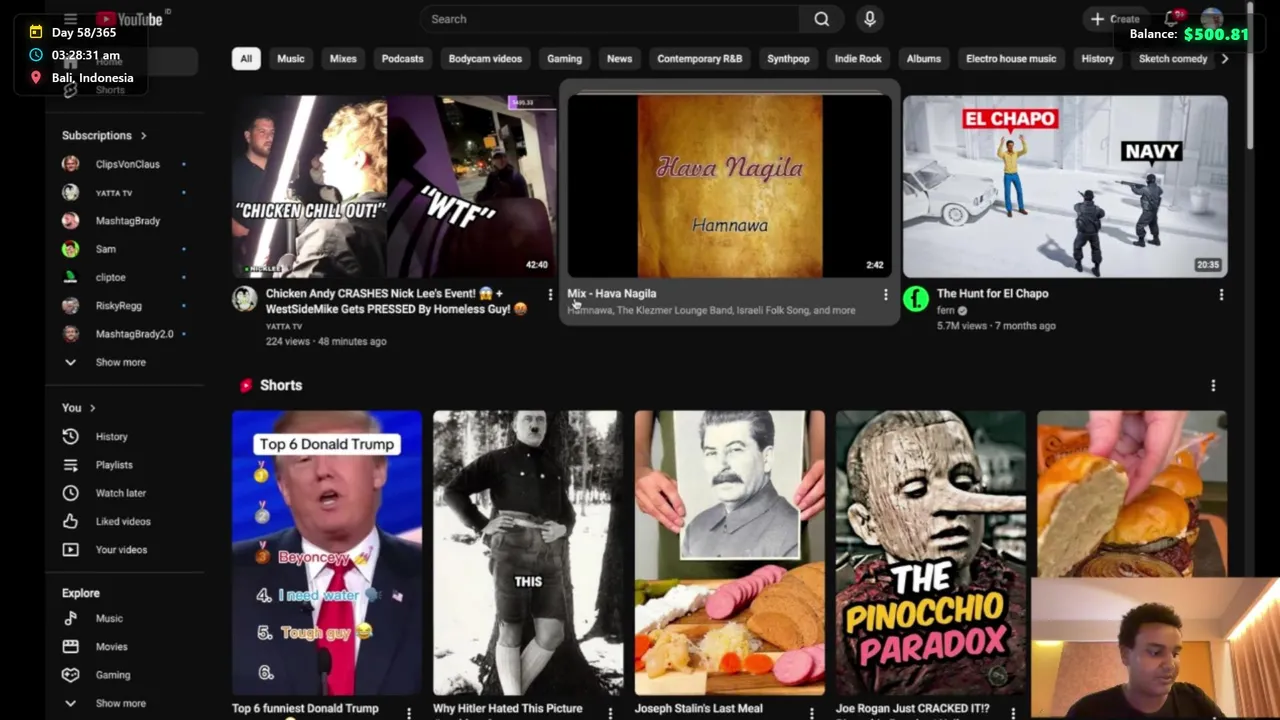Image resolution: width=1280 pixels, height=720 pixels.
Task: Open the notifications bell
Action: pos(1172,19)
